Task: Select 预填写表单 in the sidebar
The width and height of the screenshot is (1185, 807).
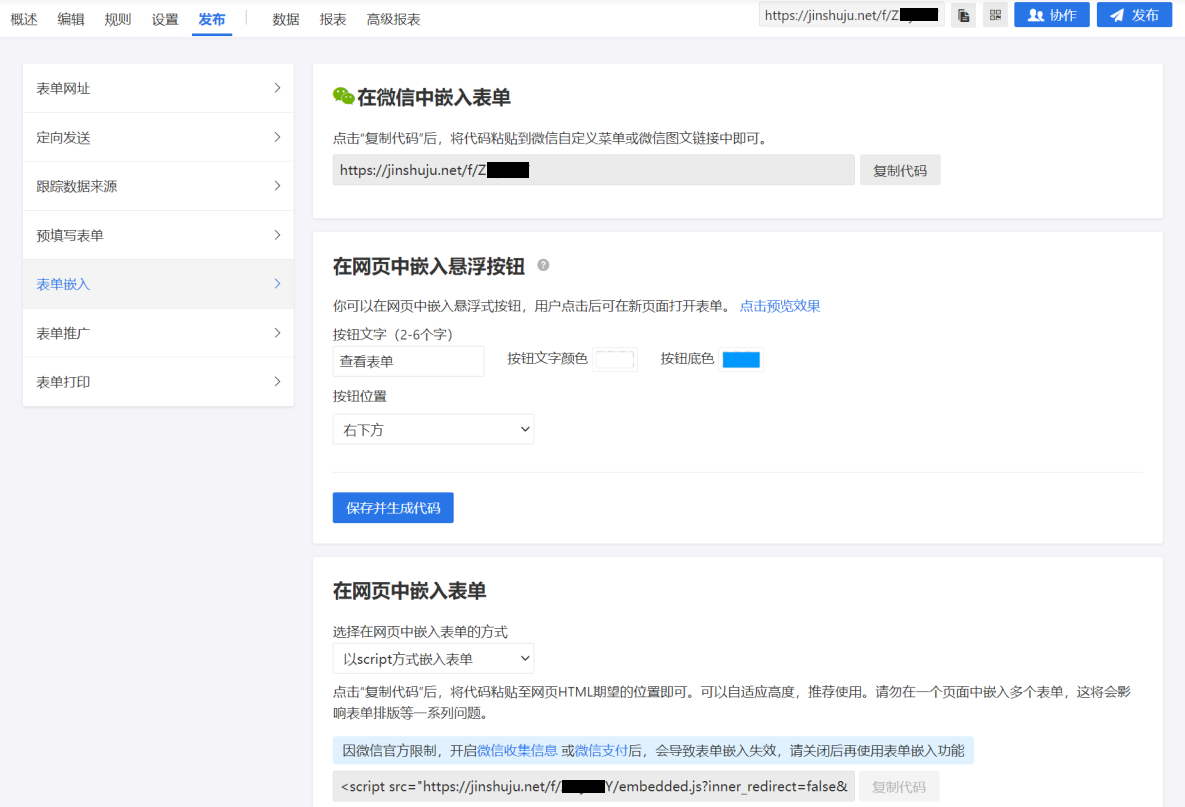Action: coord(158,235)
